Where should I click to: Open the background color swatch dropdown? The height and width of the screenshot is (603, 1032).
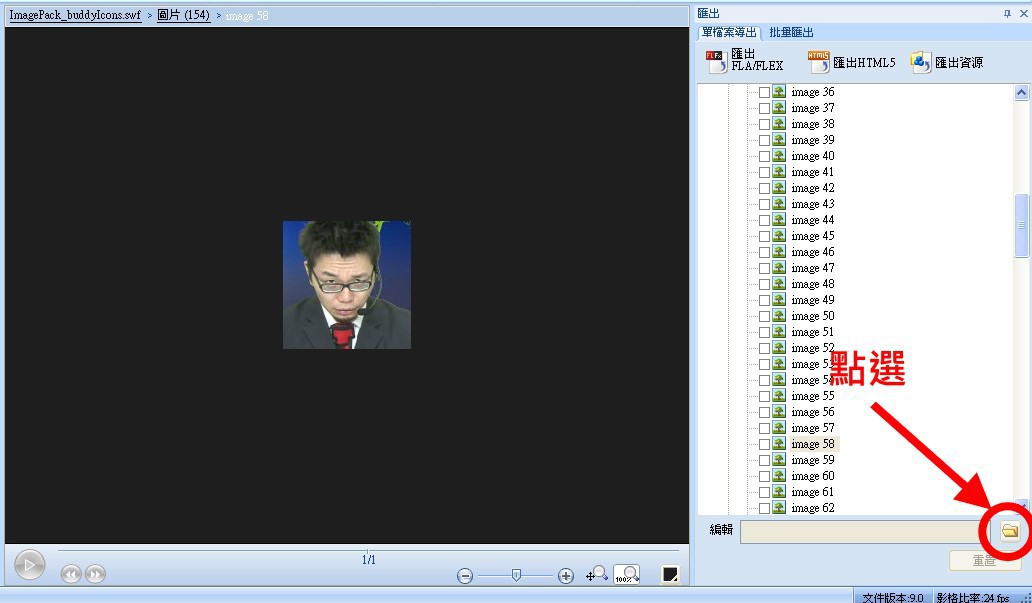click(x=671, y=574)
